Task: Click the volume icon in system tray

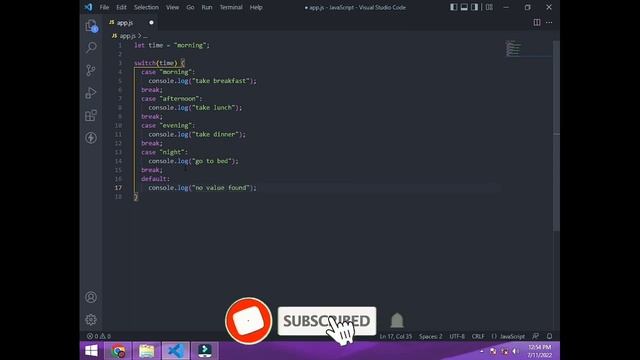Action: coord(516,351)
